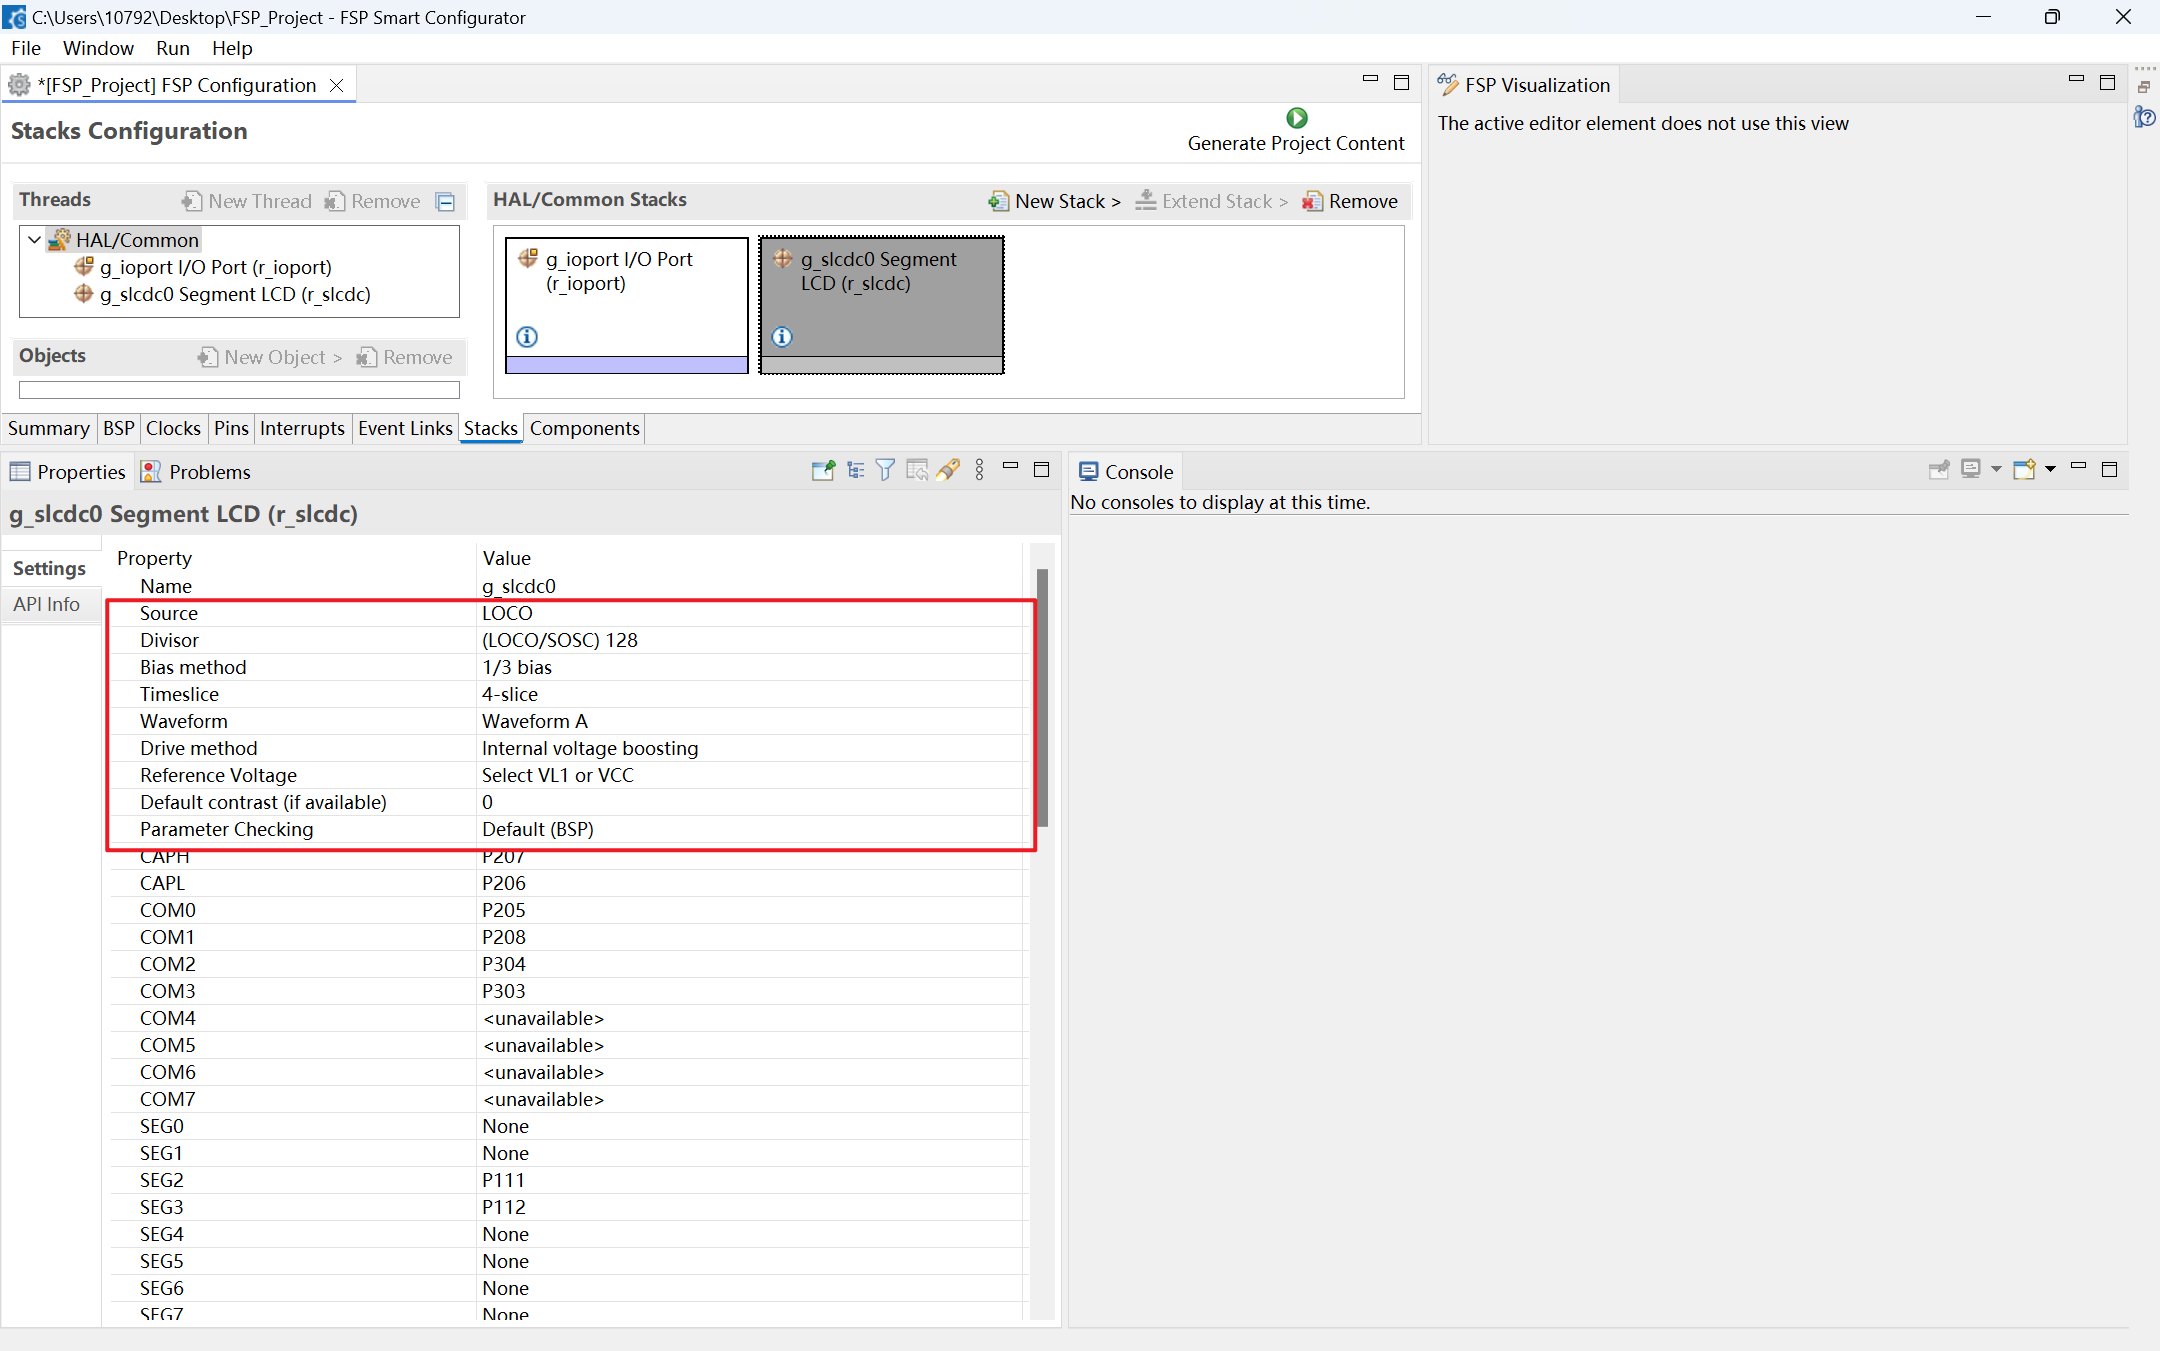
Task: Open the Display Selected Console dropdown arrow
Action: point(1996,469)
